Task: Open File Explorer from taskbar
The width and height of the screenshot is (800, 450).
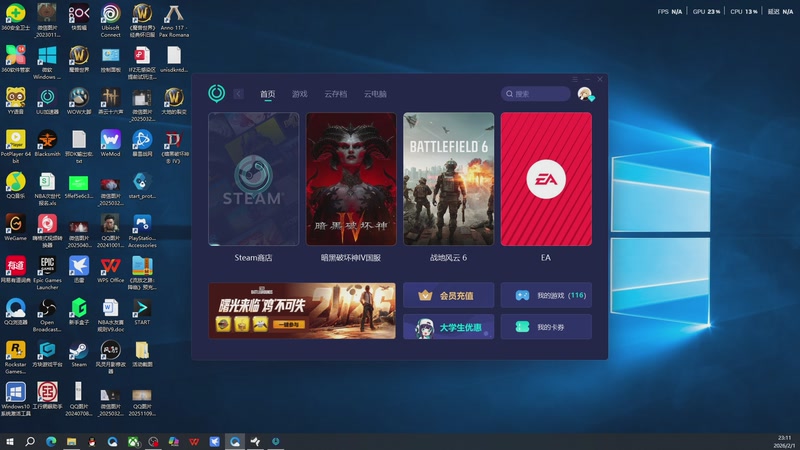Action: (x=71, y=441)
